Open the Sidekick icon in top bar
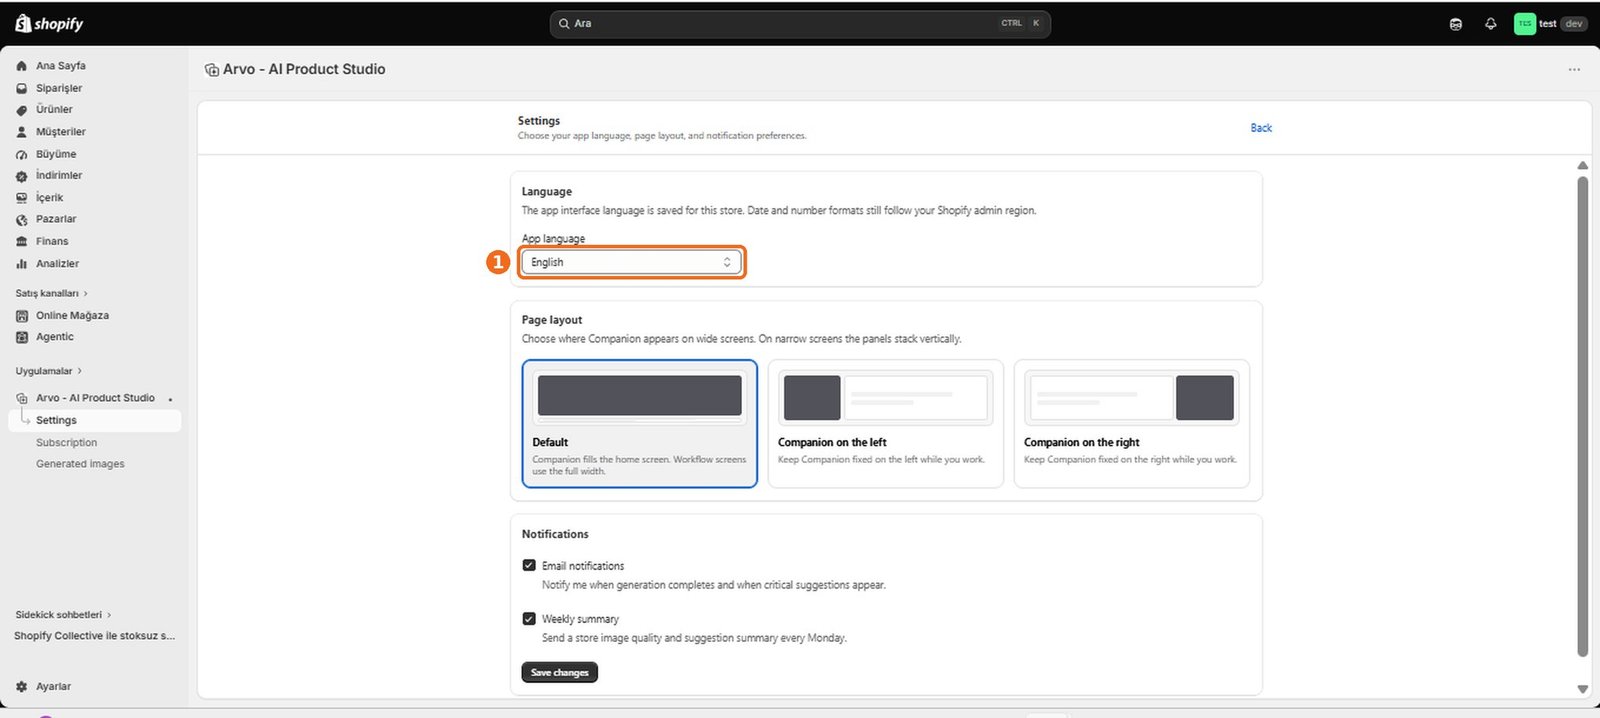Image resolution: width=1600 pixels, height=718 pixels. point(1456,24)
